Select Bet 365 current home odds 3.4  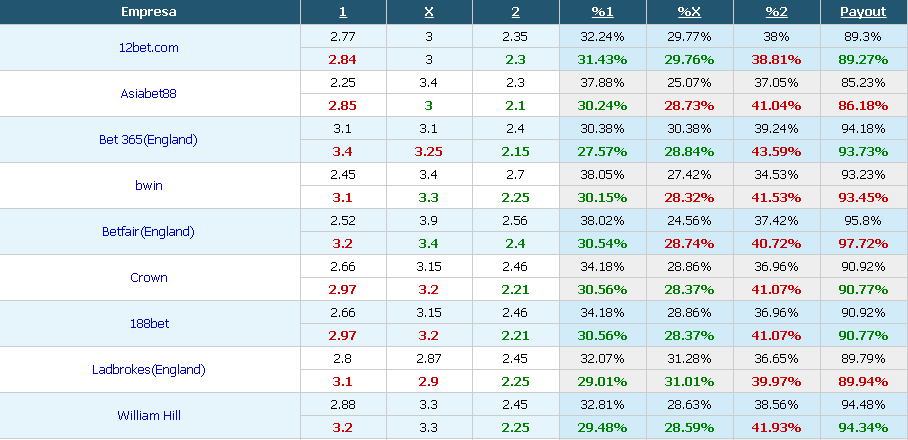(343, 152)
